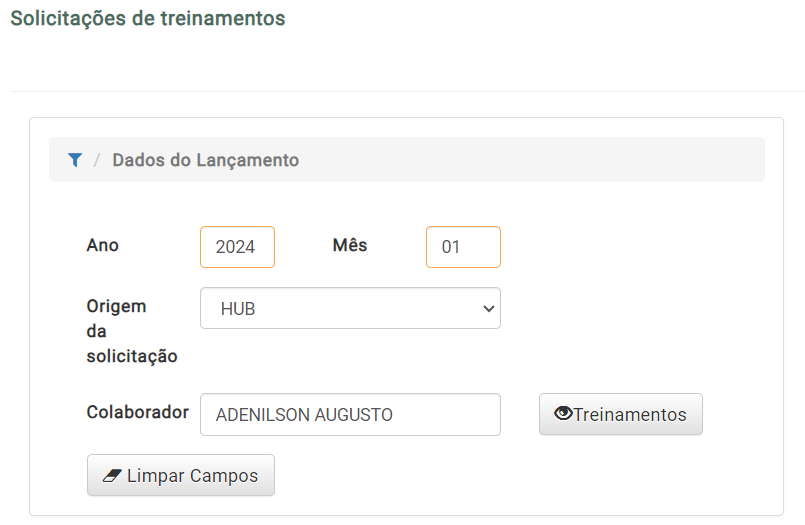Click the eraser icon on Limpar Campos
This screenshot has height=525, width=805.
pyautogui.click(x=112, y=476)
